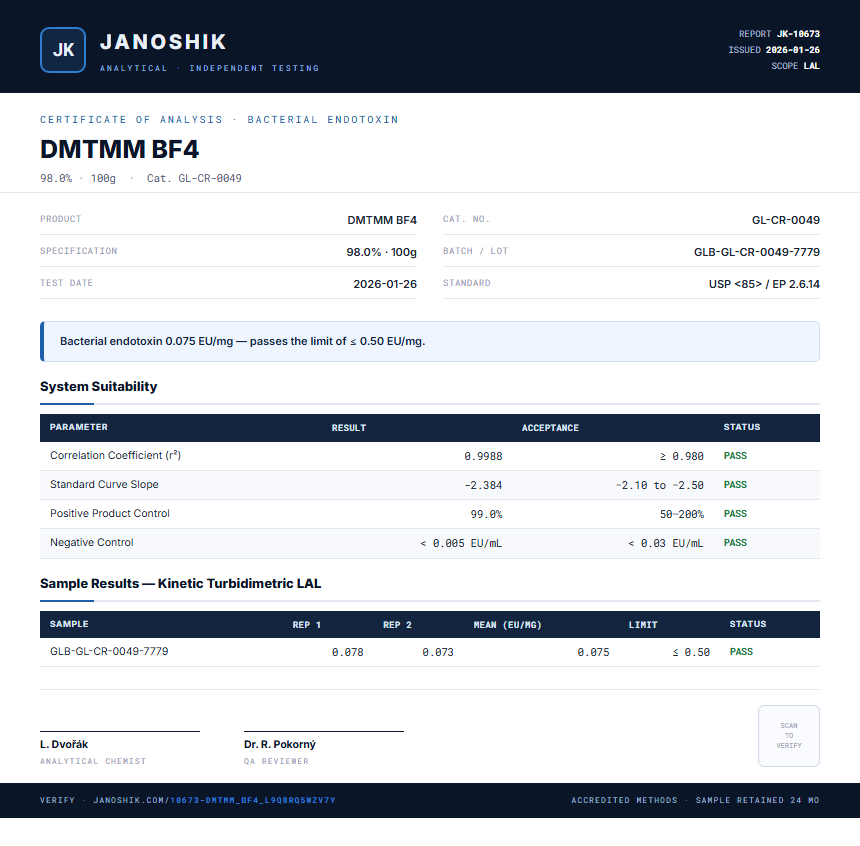Viewport: 860px width, 846px height.
Task: Click the System Suitability heading
Action: click(99, 386)
